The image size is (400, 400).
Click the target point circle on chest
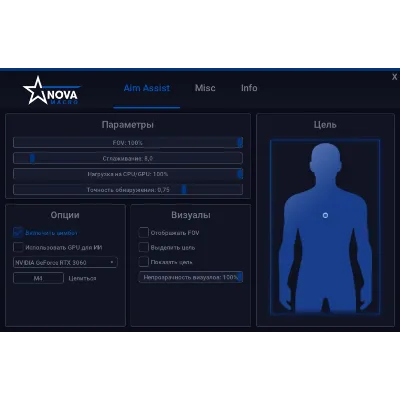coord(325,215)
